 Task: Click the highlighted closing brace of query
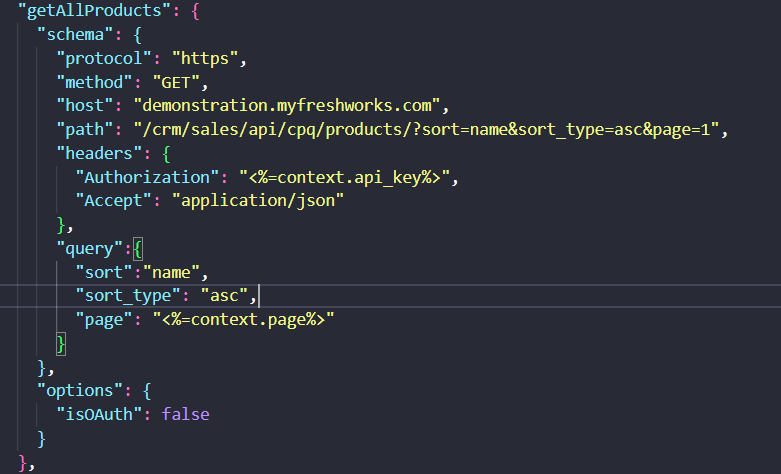point(61,344)
